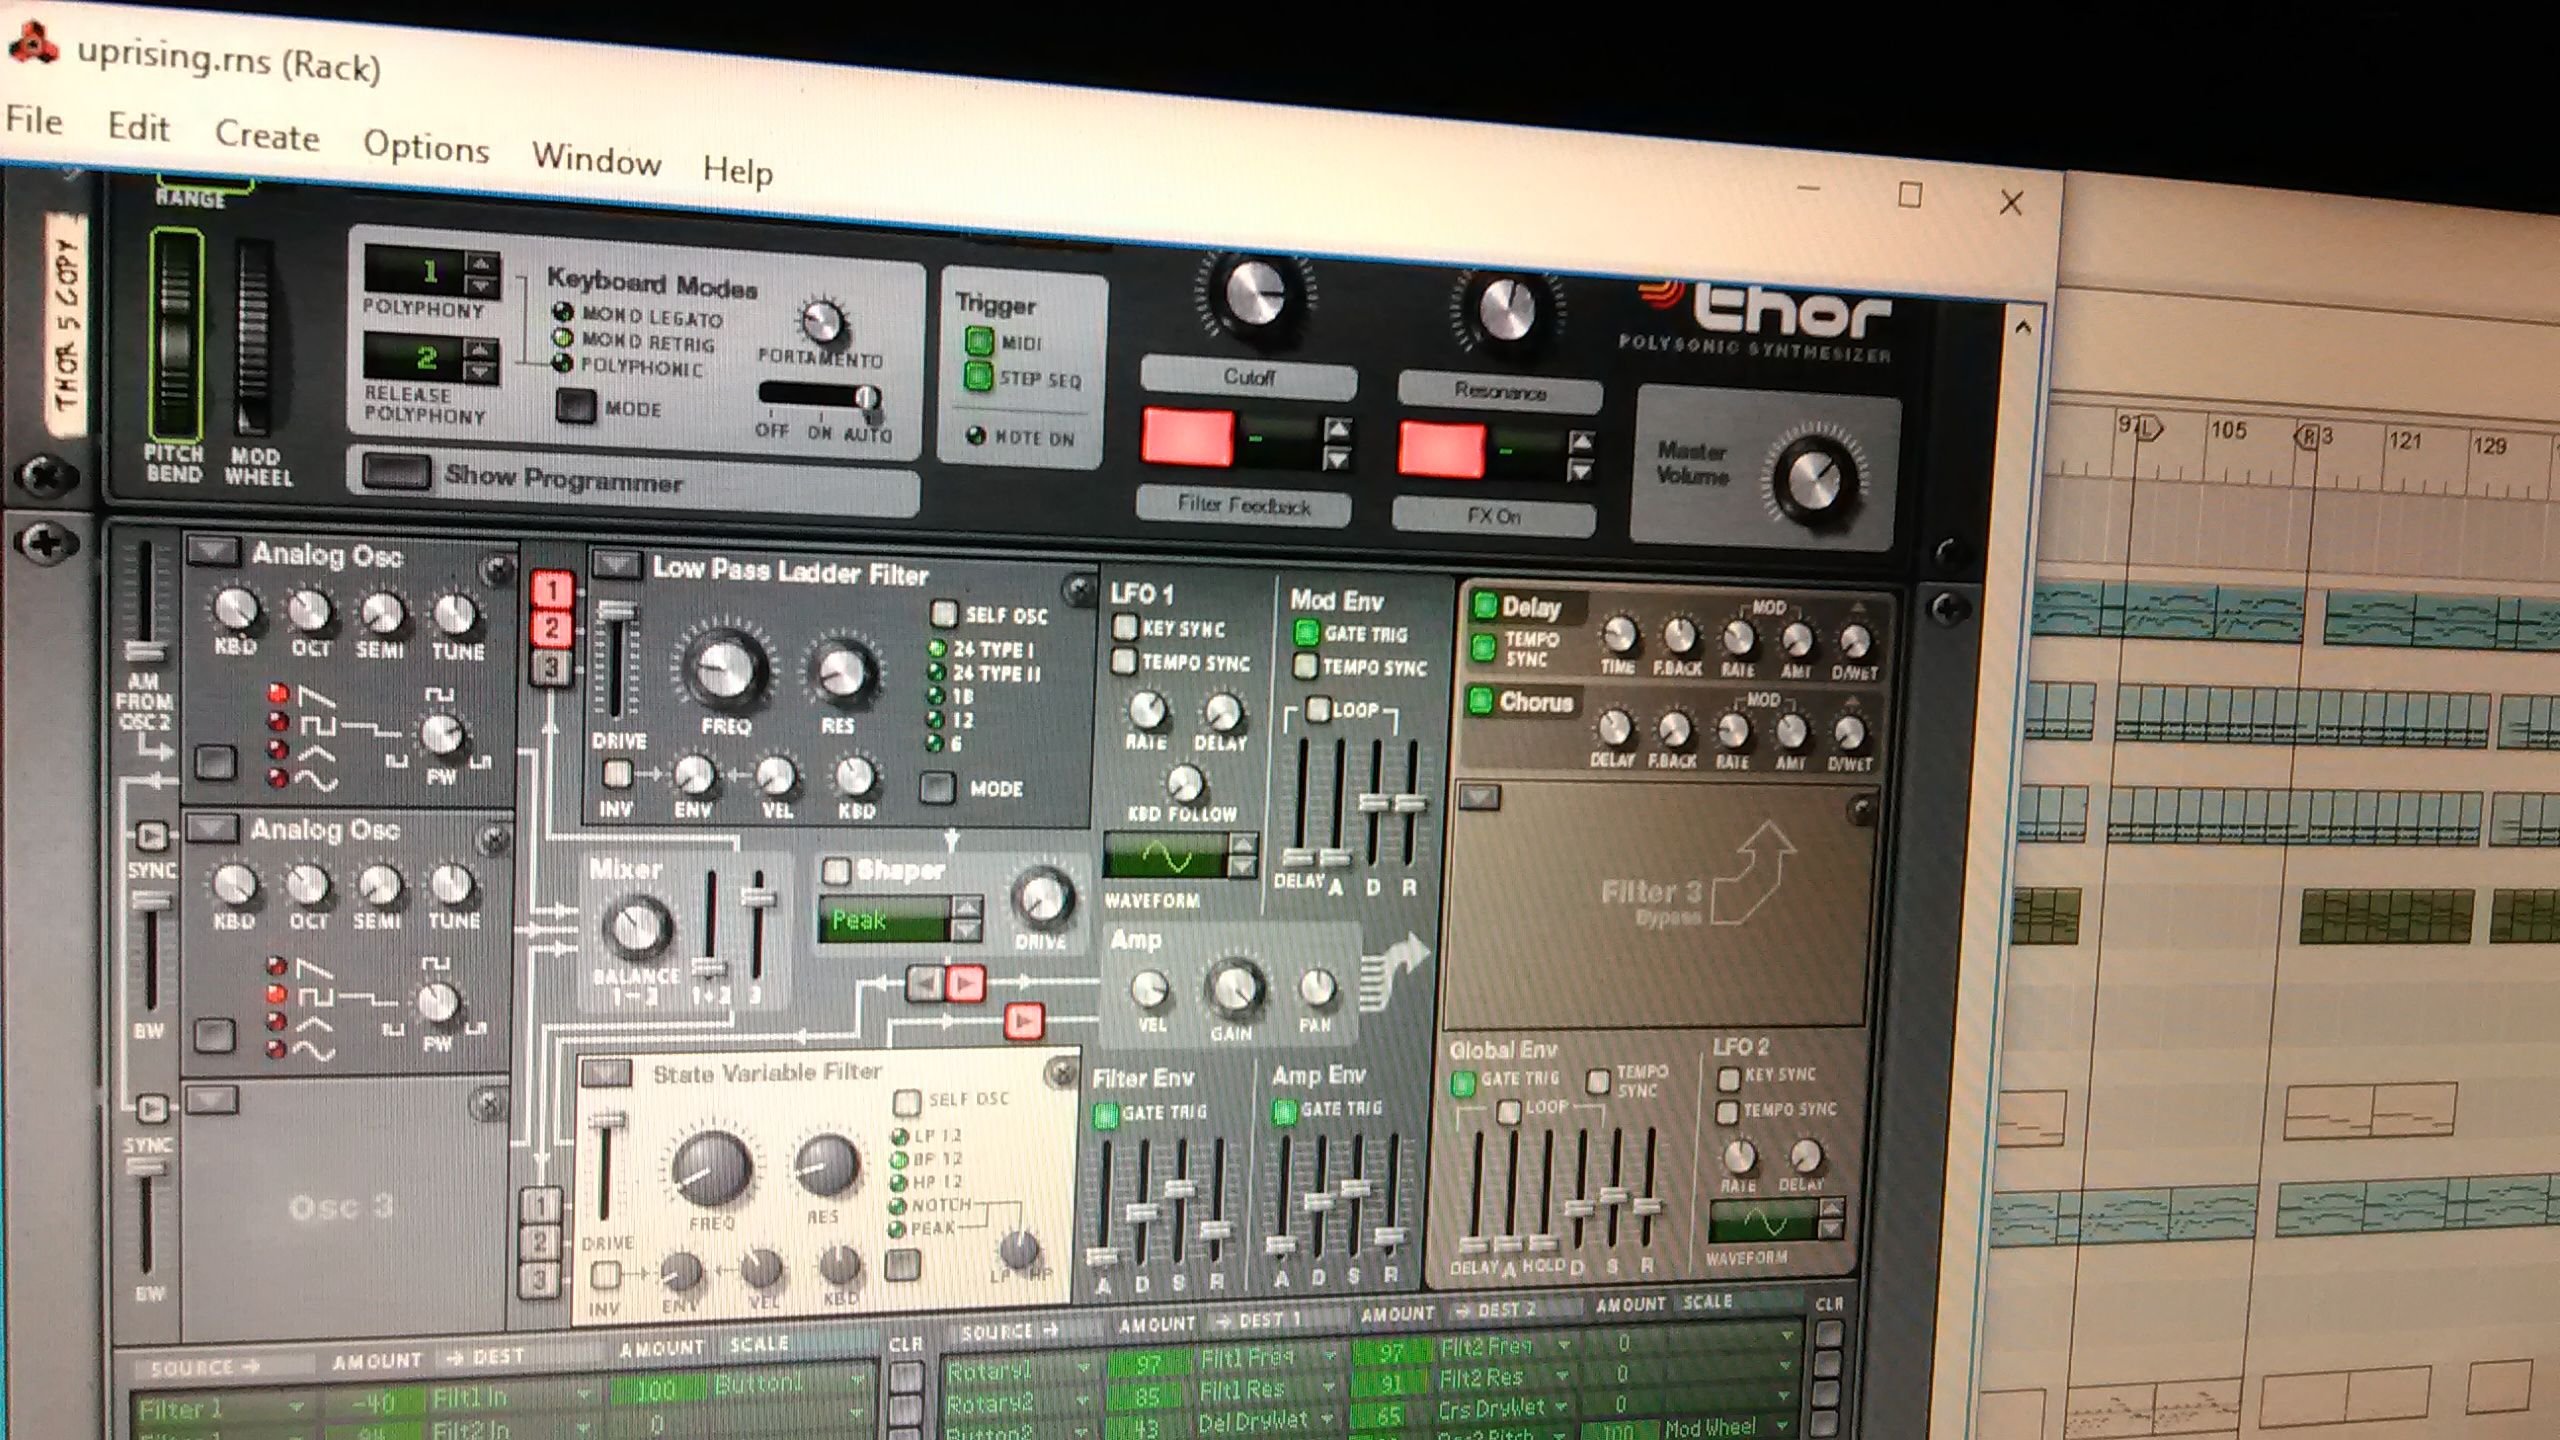Toggle Filter Env GATE TRIG
Screen dimensions: 2560x1440
[x=1105, y=1114]
